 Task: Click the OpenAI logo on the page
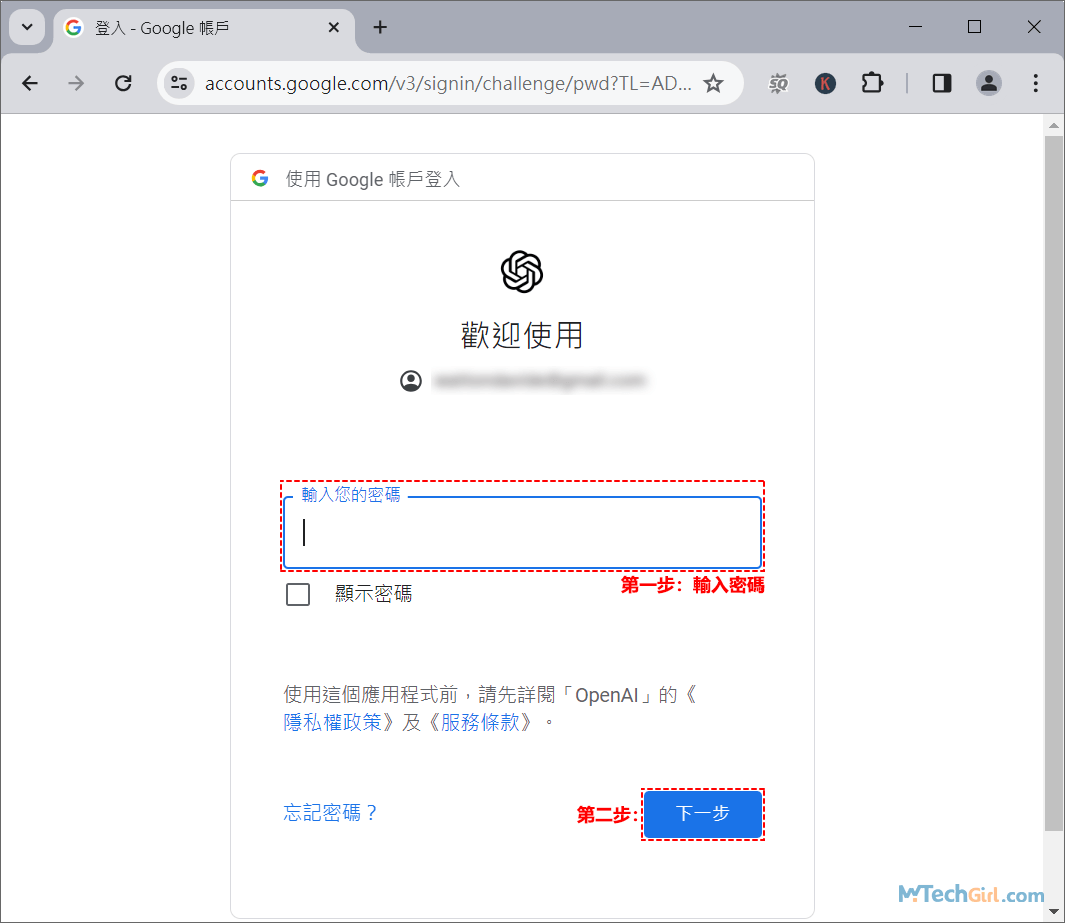[x=521, y=271]
